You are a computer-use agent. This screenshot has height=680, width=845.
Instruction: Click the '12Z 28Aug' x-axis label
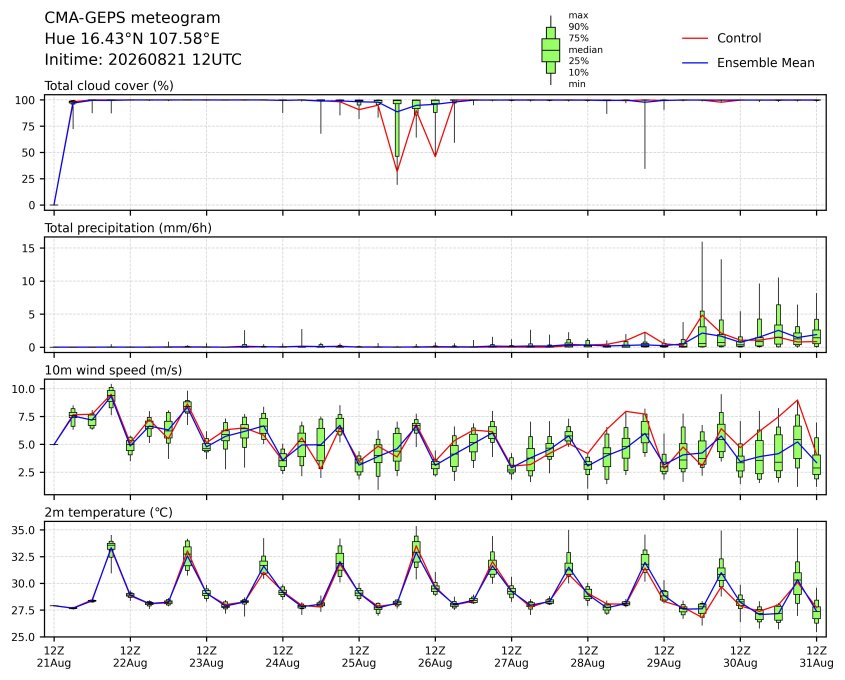(x=587, y=657)
